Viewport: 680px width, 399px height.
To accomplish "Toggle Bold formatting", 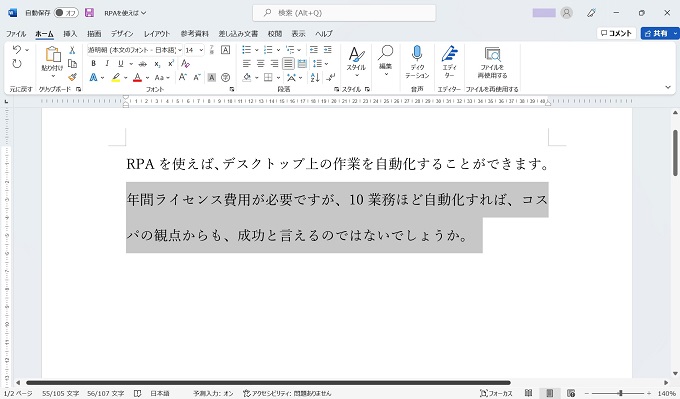I will pyautogui.click(x=93, y=64).
